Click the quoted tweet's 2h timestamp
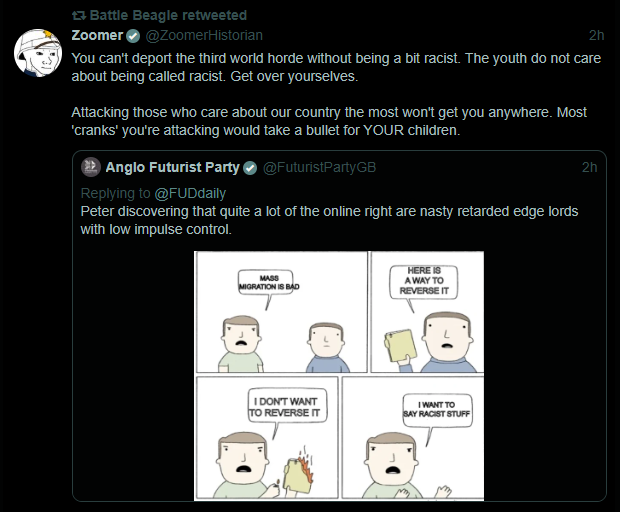620x512 pixels. (x=588, y=167)
